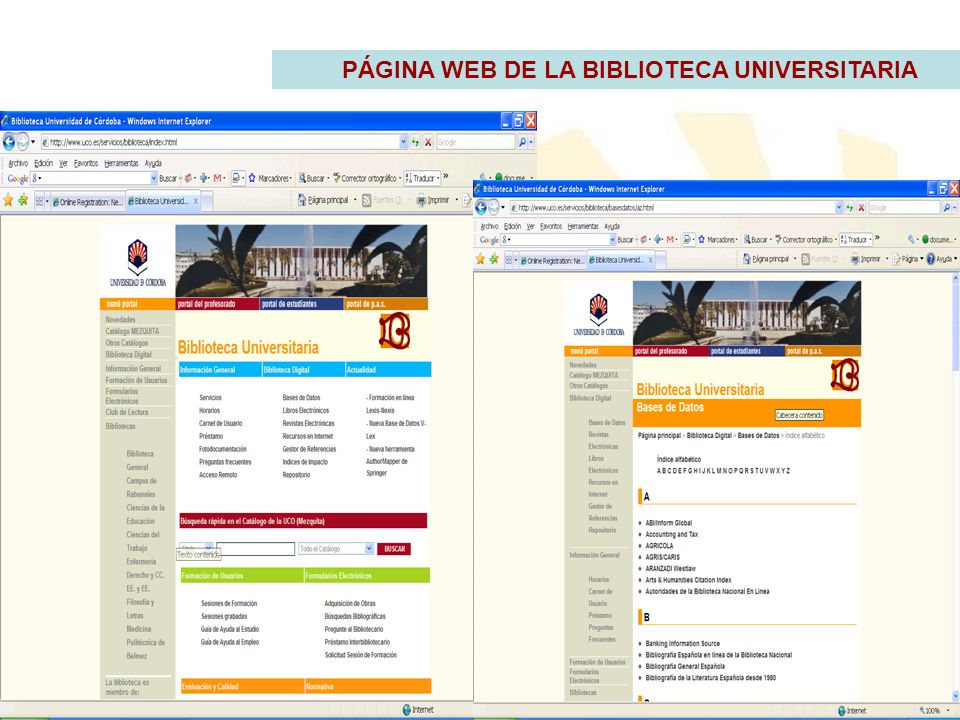This screenshot has height=720, width=960.
Task: Open Quick Tabs grid in the right window
Action: pyautogui.click(x=508, y=260)
